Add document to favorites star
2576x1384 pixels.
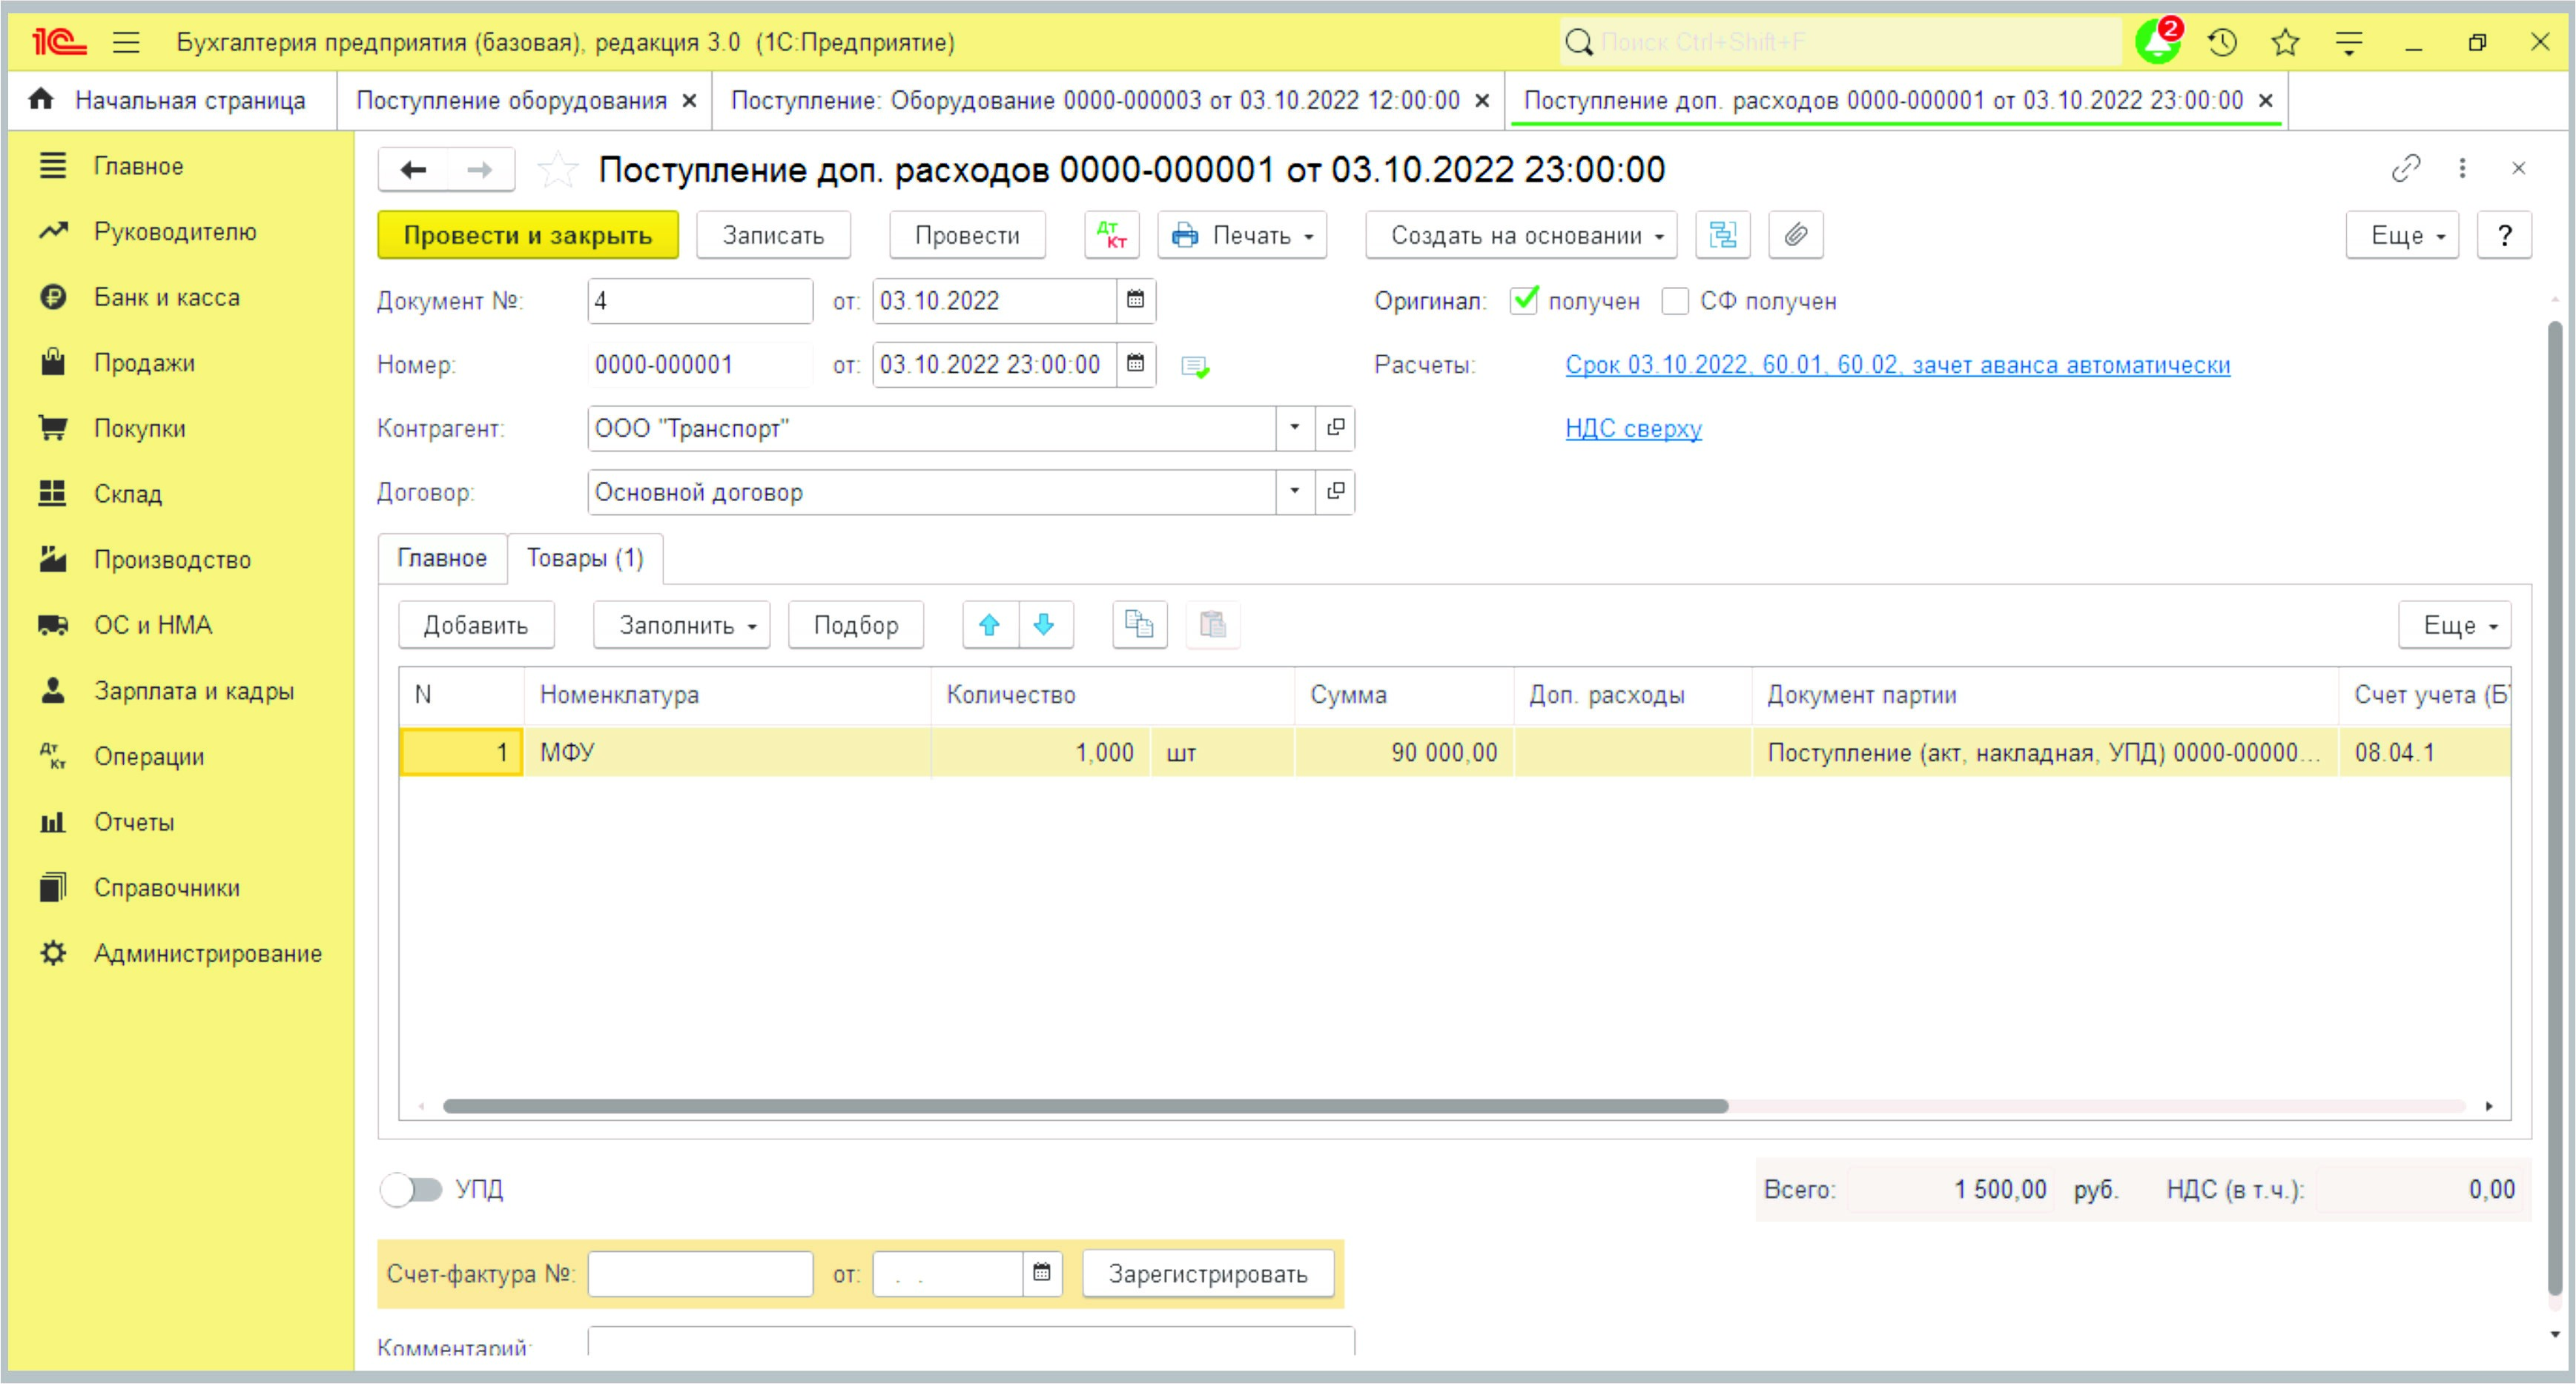click(x=557, y=170)
